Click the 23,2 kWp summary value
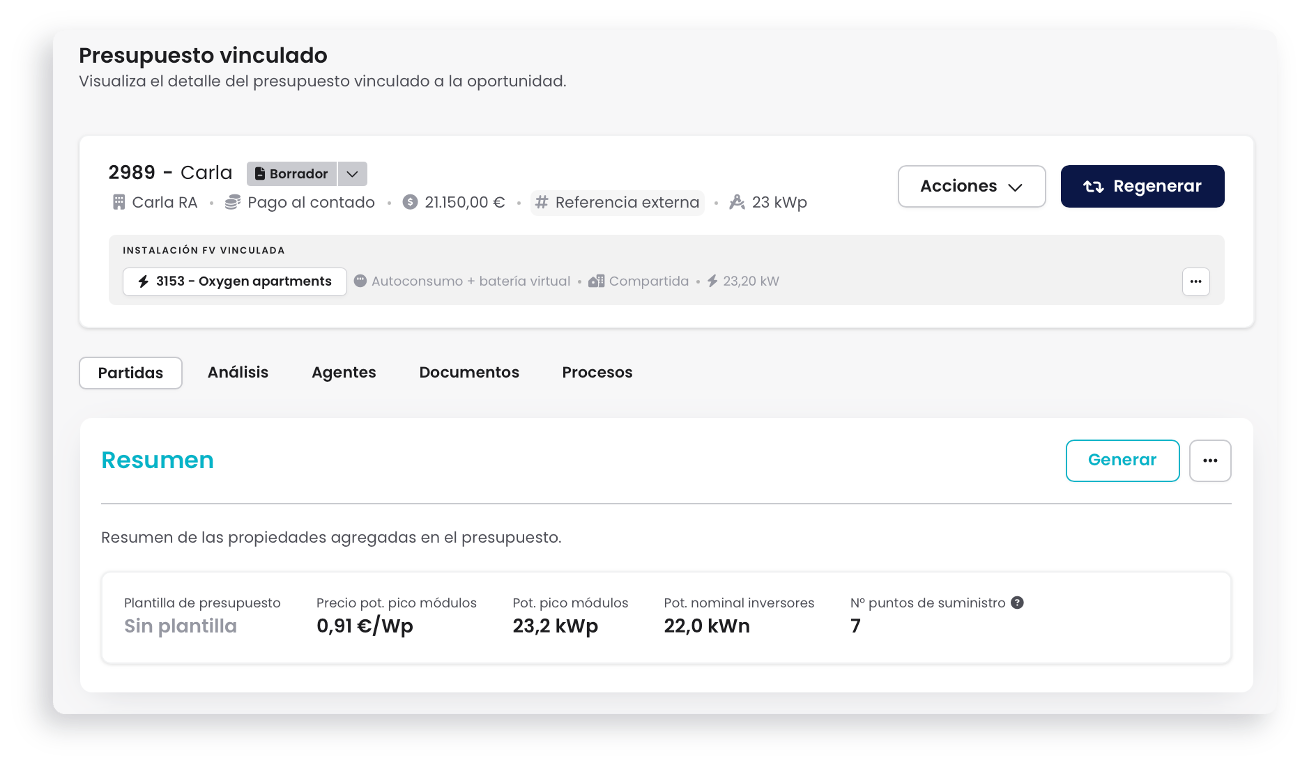Screen dimensions: 1306x766 tap(555, 627)
